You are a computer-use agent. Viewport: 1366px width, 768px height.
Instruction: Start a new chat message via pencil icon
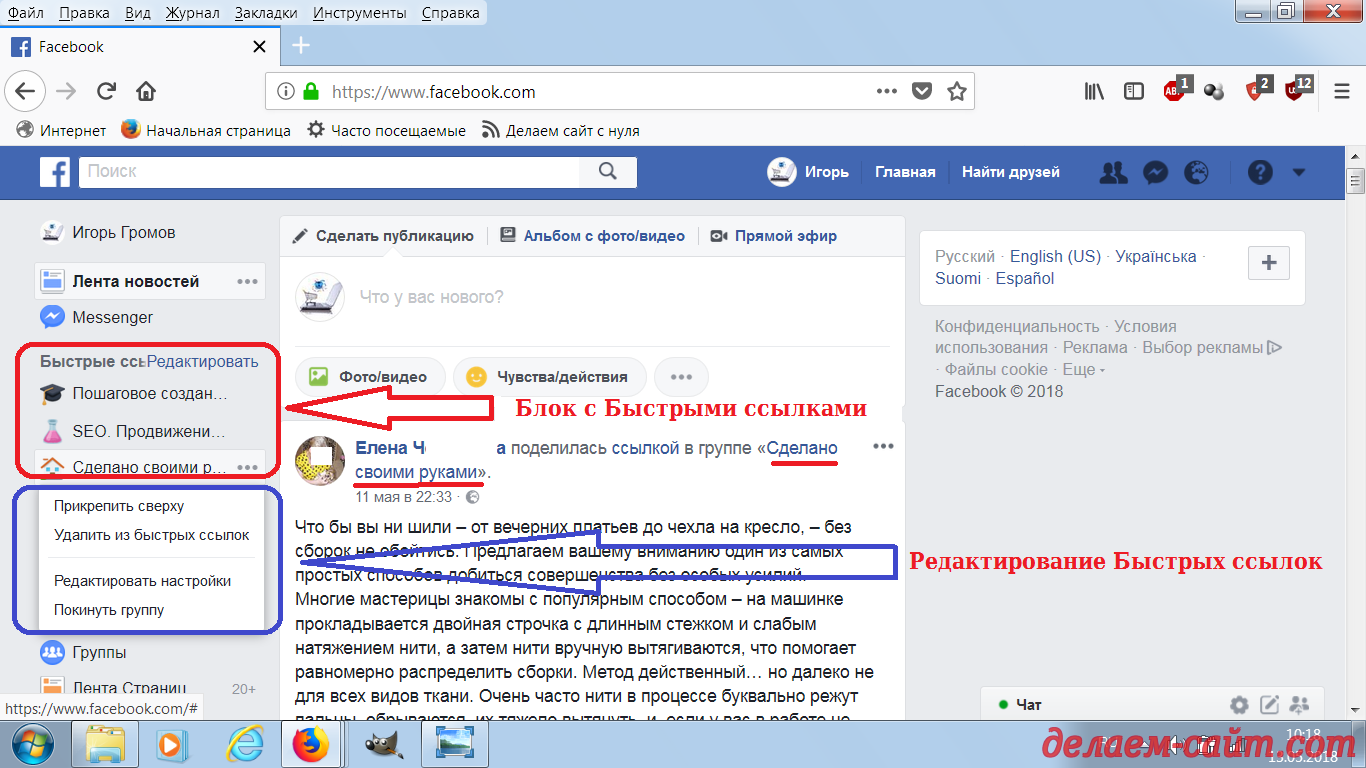point(1268,705)
